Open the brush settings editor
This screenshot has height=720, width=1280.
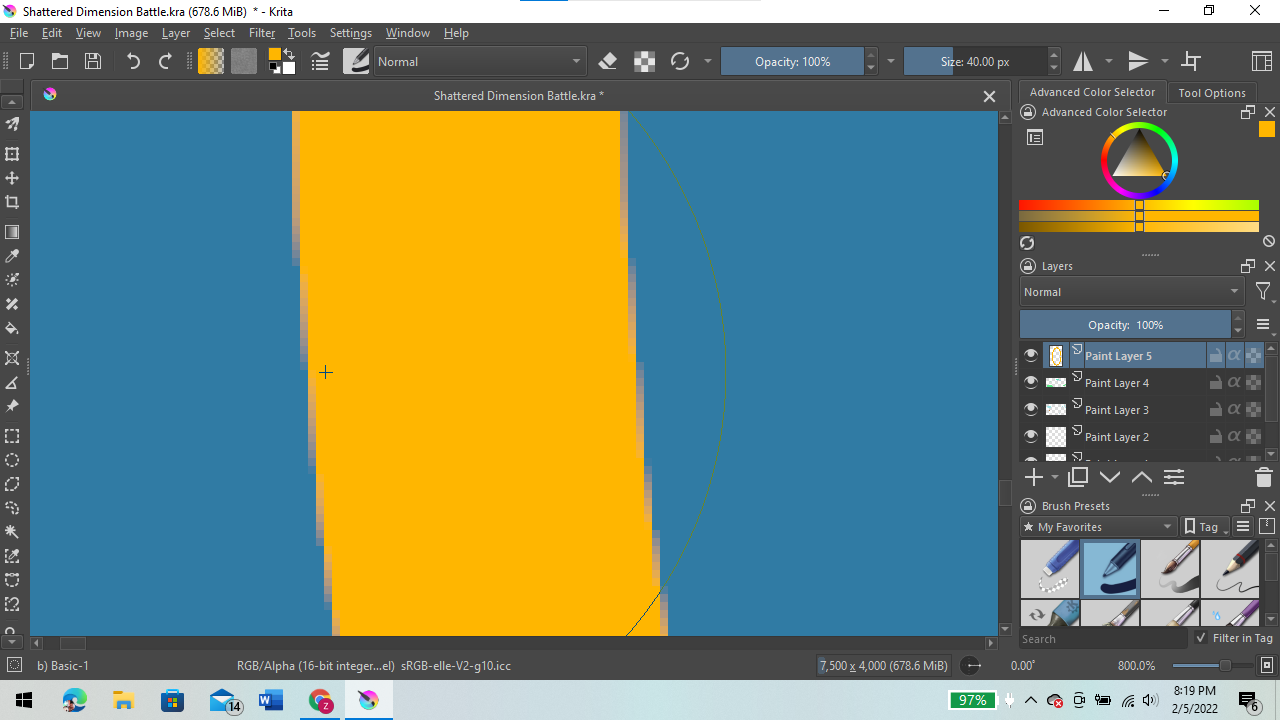[320, 61]
